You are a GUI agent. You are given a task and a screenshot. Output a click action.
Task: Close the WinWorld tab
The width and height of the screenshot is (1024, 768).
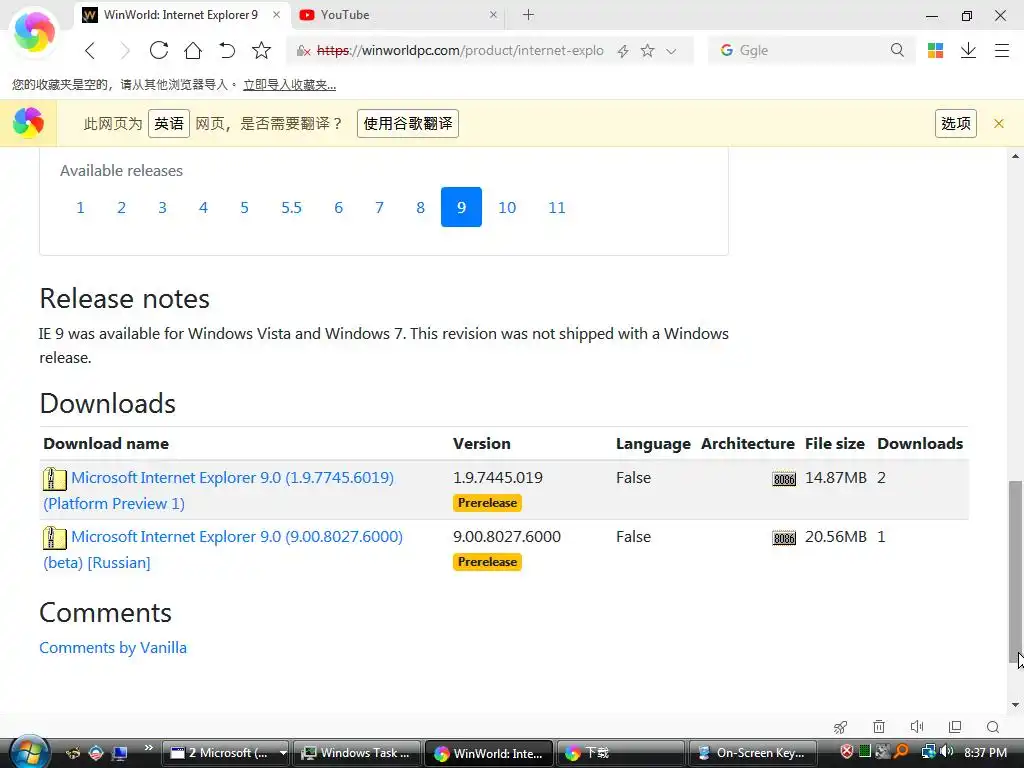point(277,14)
